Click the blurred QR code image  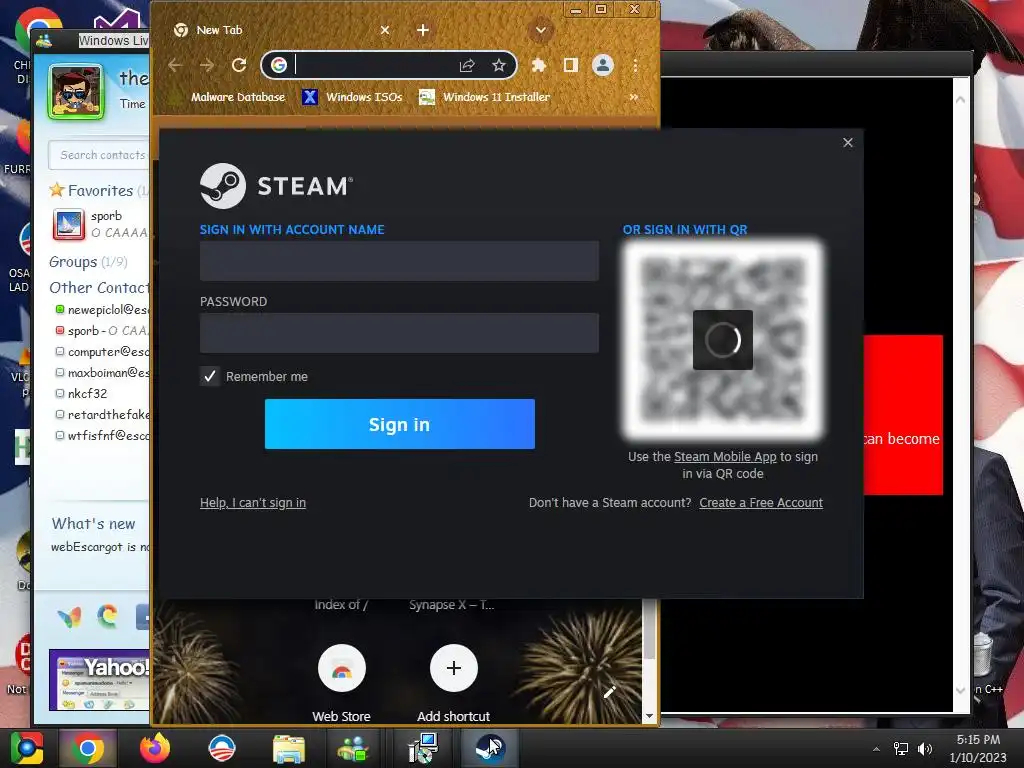tap(723, 340)
